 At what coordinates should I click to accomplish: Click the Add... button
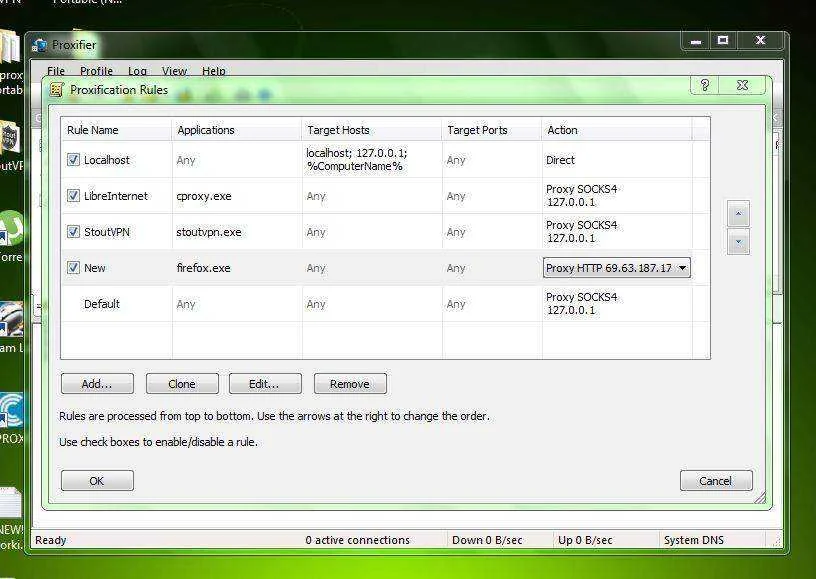click(x=97, y=384)
